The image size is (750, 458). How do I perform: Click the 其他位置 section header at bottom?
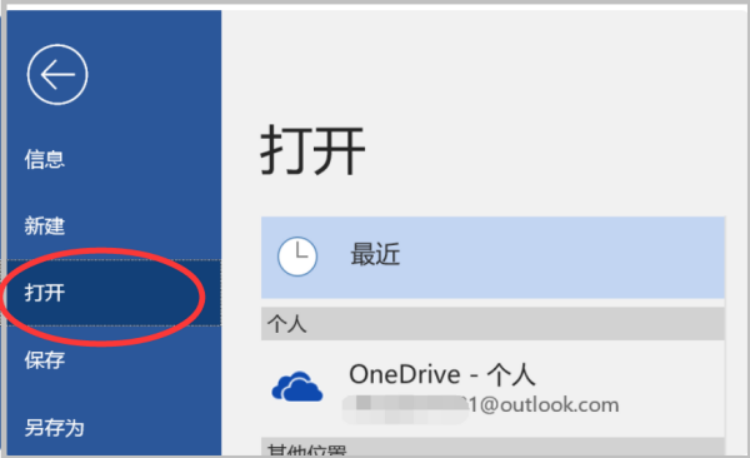click(493, 447)
